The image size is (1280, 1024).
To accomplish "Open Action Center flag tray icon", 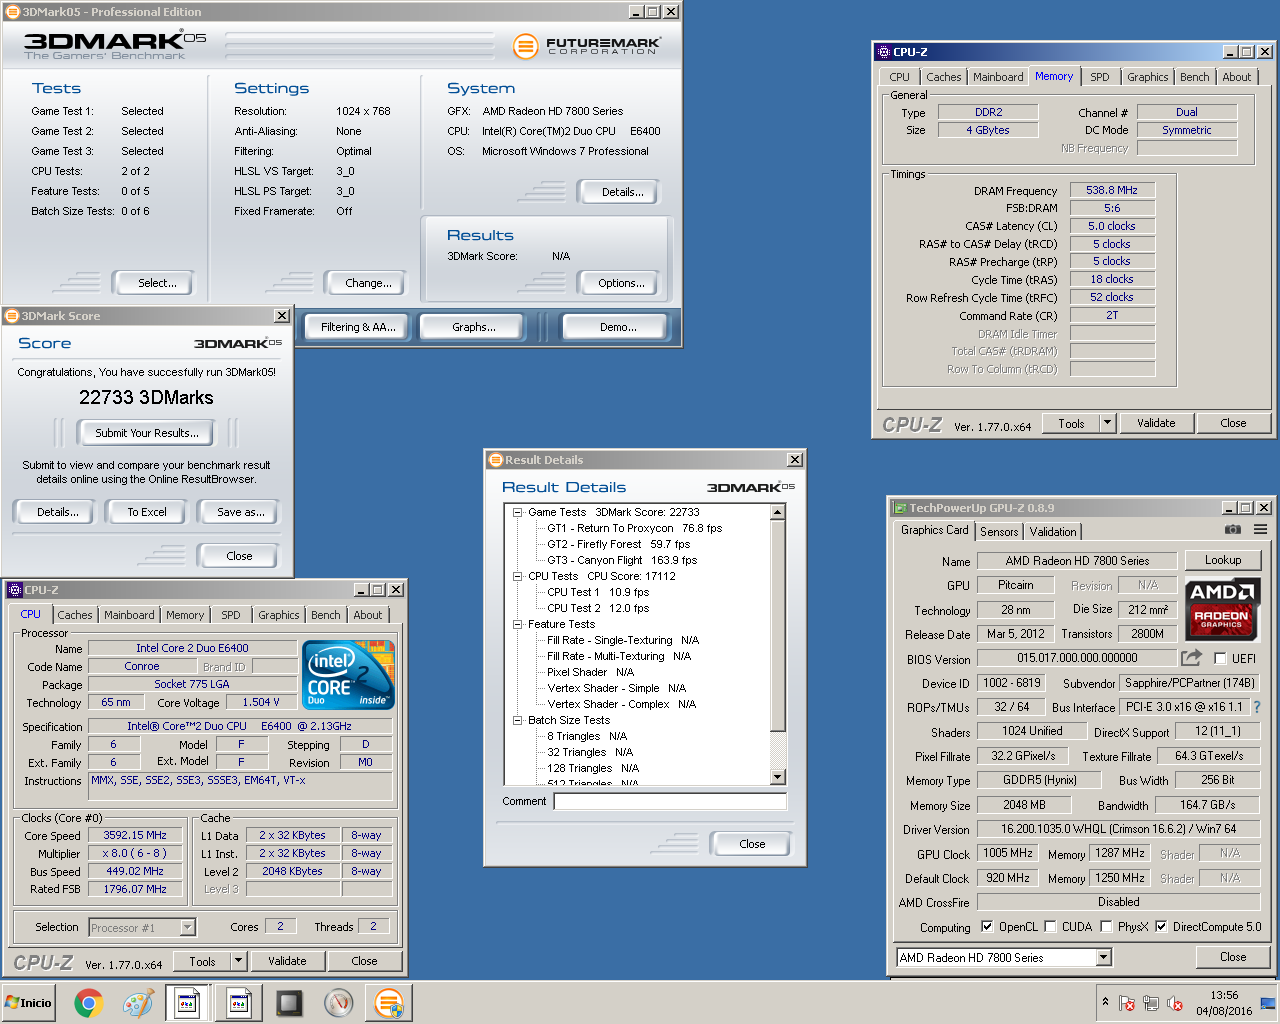I will click(1127, 1003).
